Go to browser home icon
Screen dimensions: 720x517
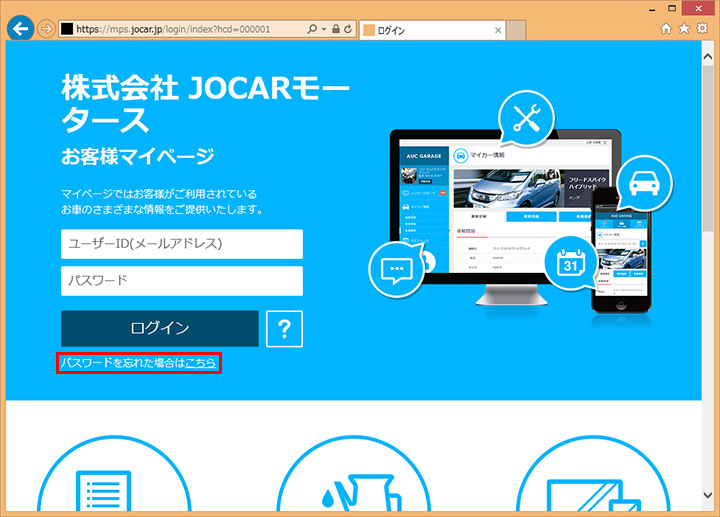click(666, 28)
